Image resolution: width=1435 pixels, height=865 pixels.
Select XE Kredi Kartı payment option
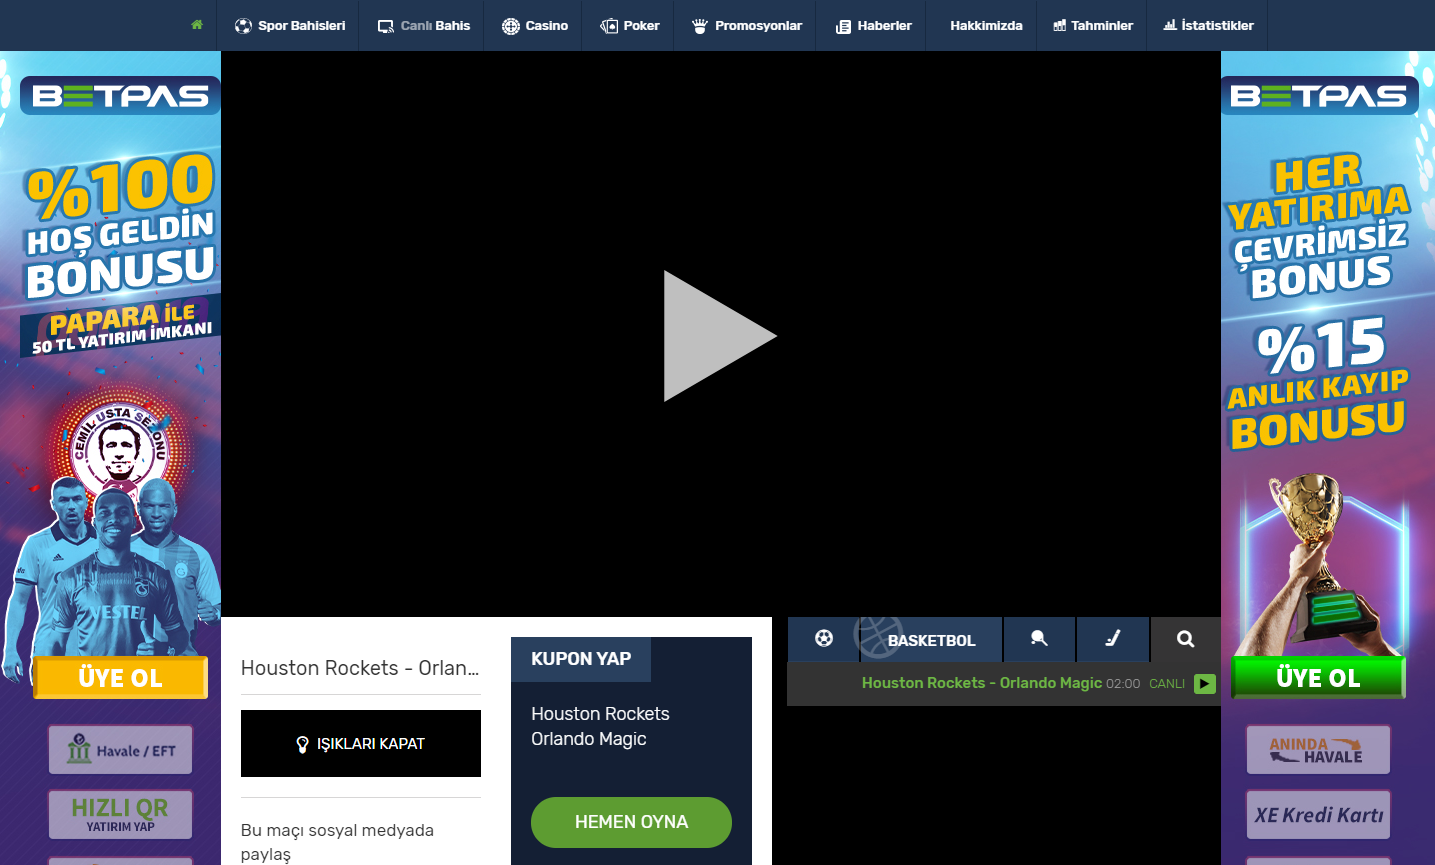[x=1318, y=815]
